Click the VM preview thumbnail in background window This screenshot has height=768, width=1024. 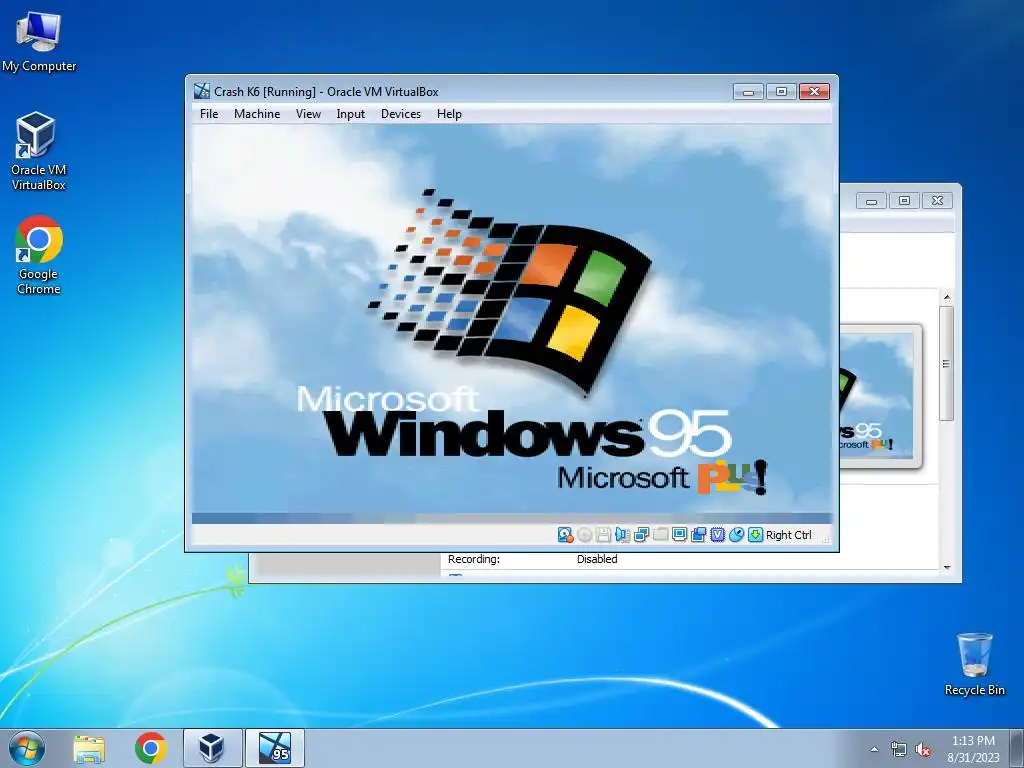(880, 396)
